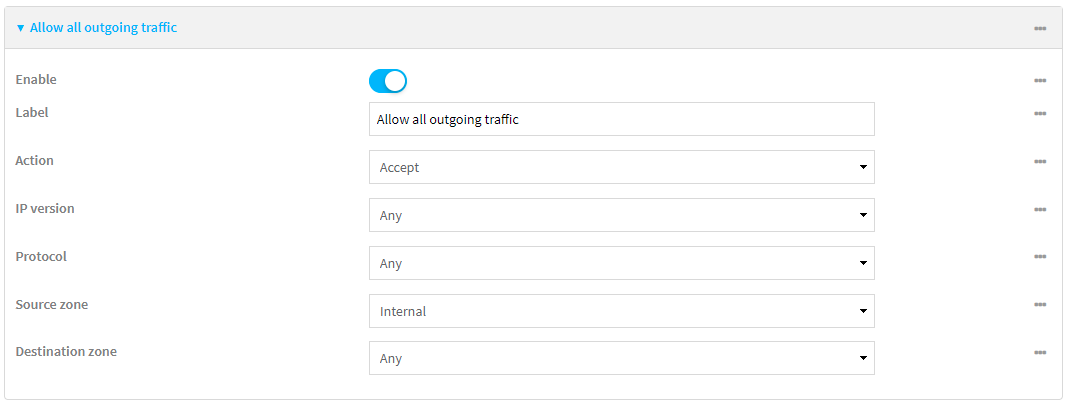Click the Enable field label
This screenshot has height=402, width=1067.
36,80
